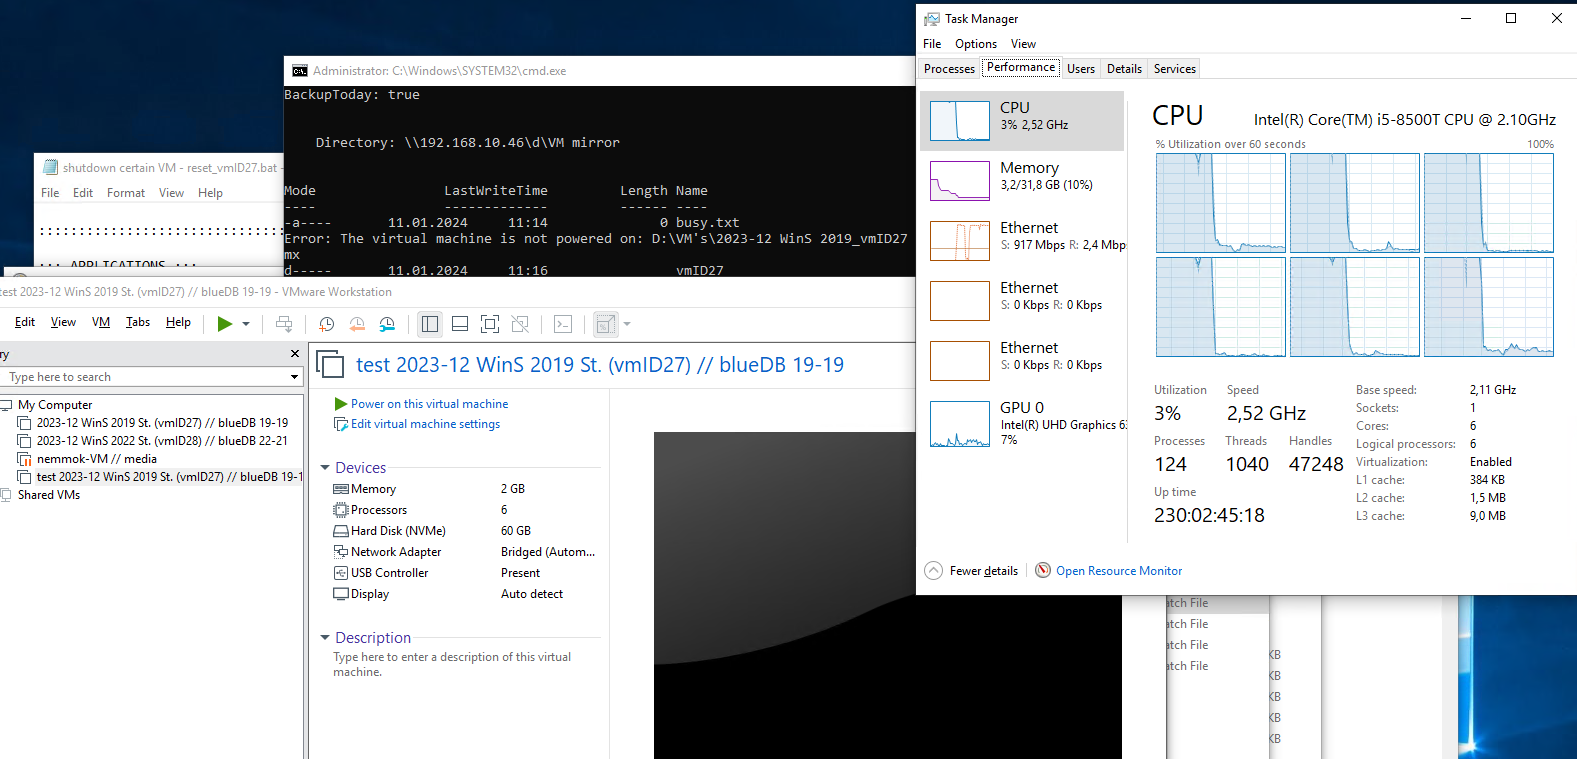Screen dimensions: 1577x759
Task: Open the Snapshot Manager icon
Action: click(387, 324)
